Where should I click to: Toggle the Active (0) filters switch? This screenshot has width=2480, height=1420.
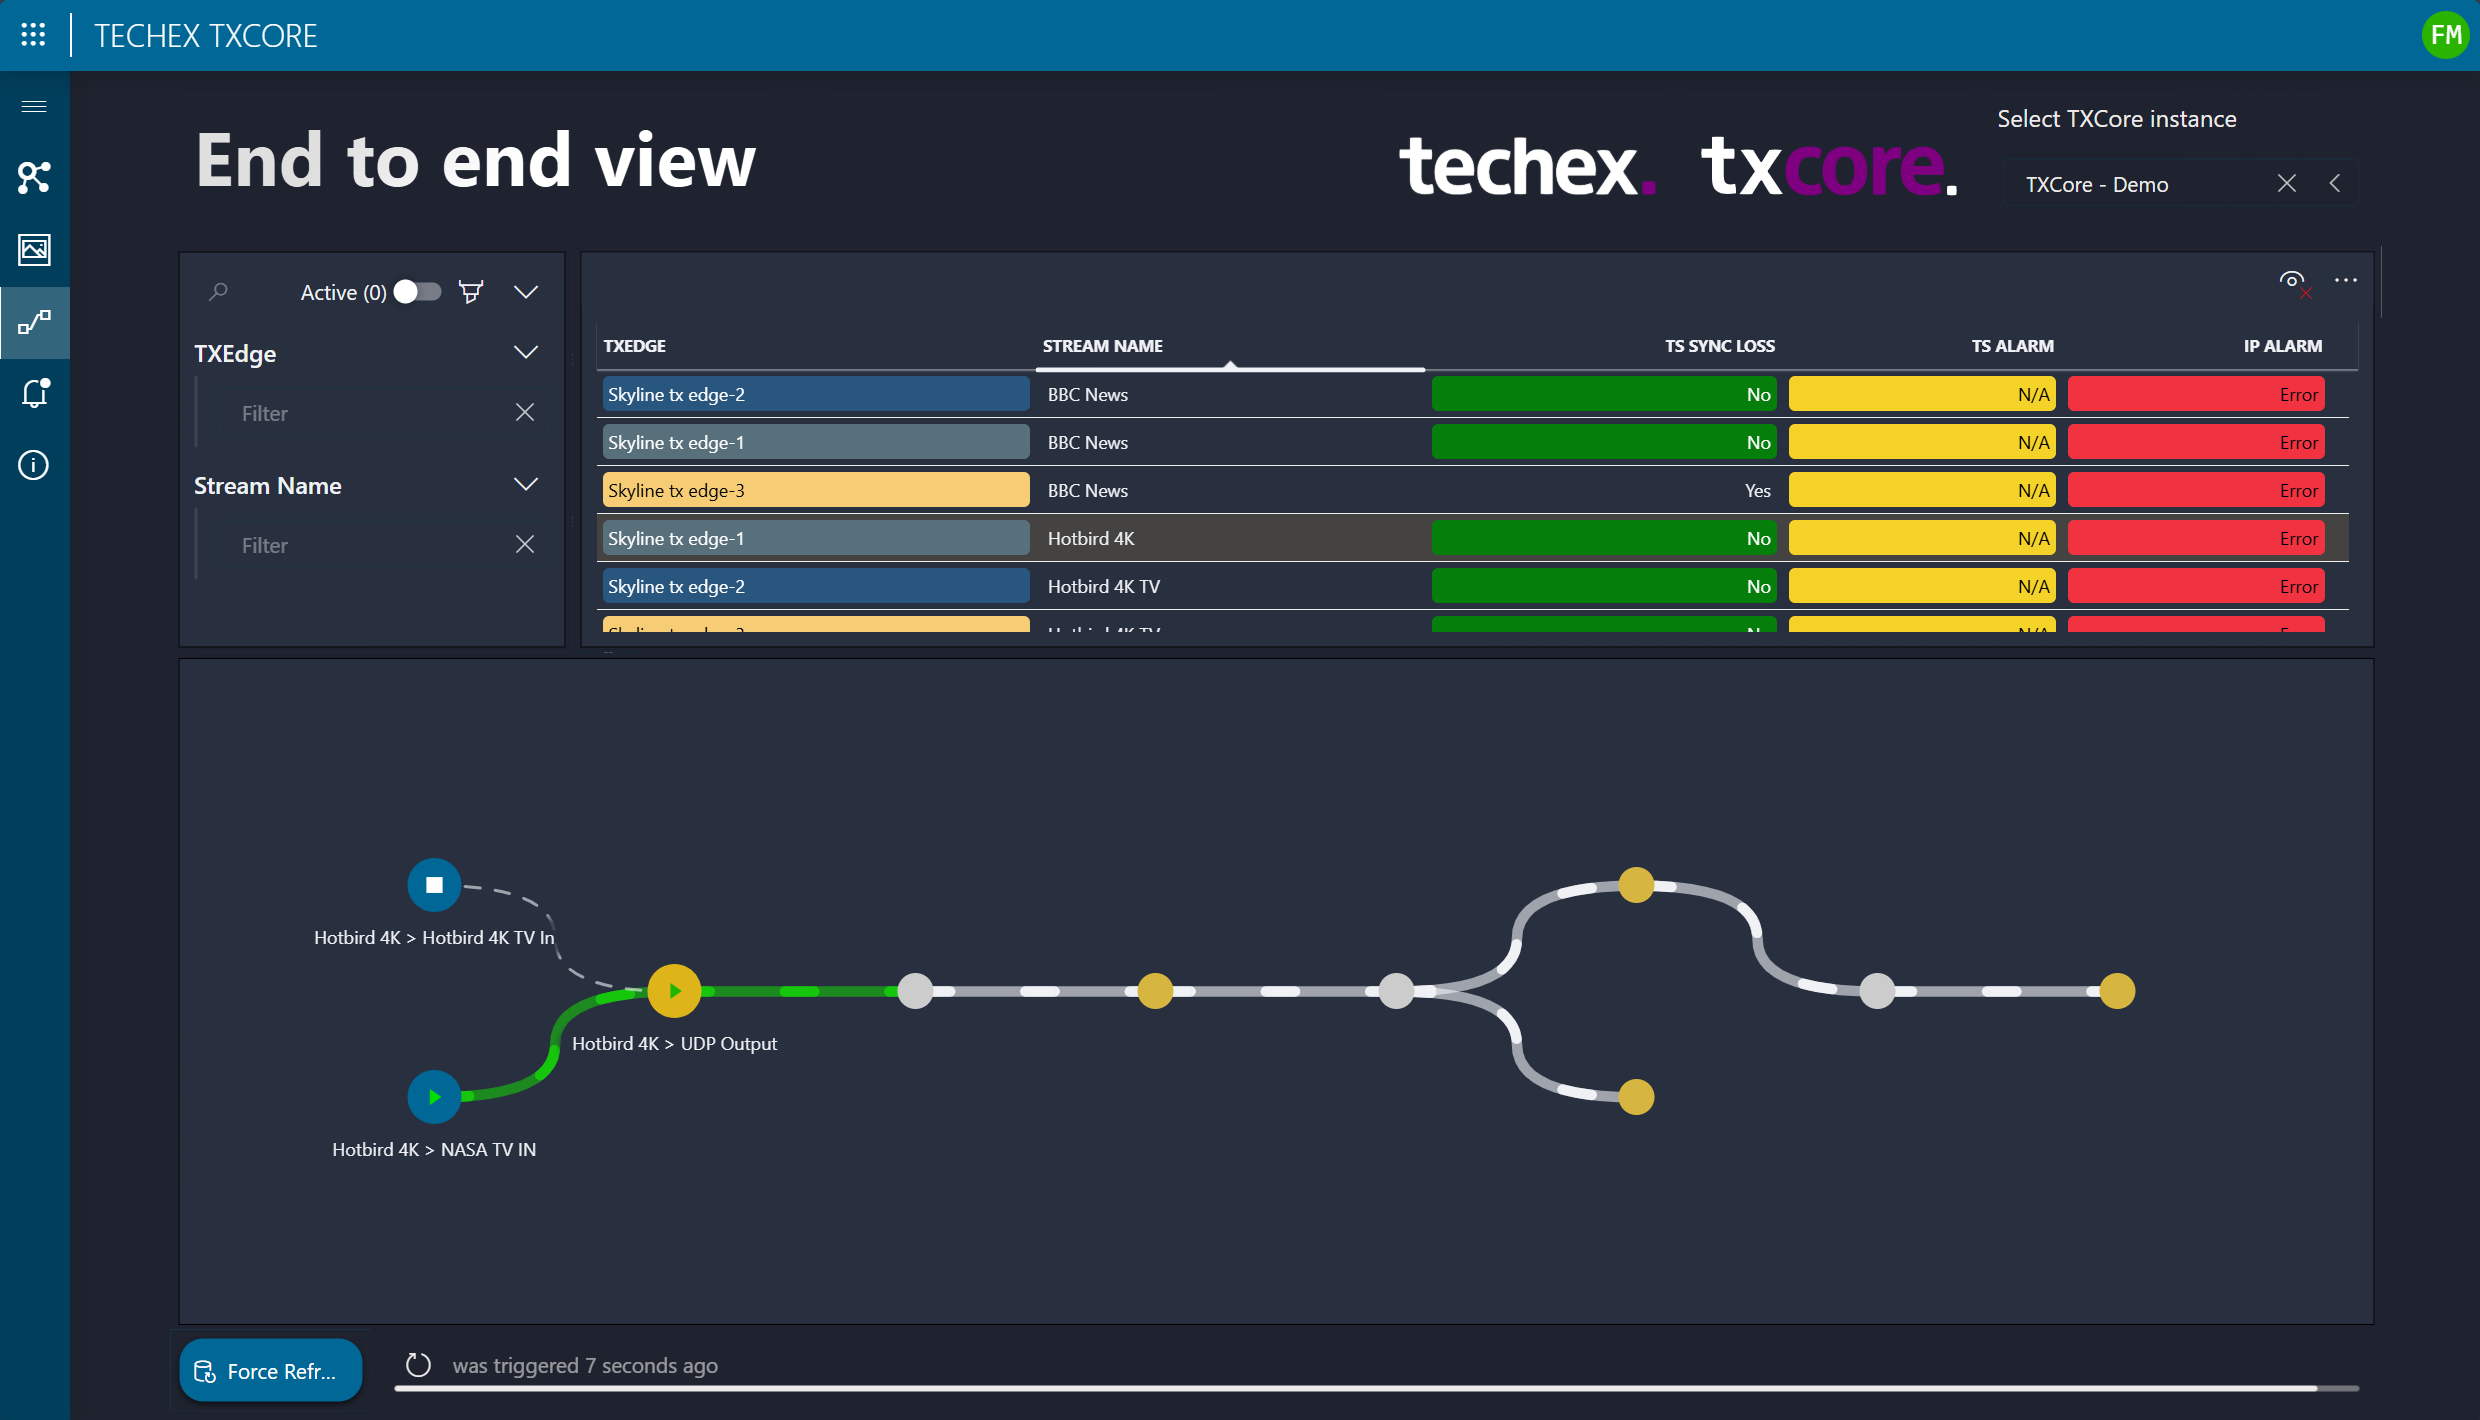[x=418, y=291]
